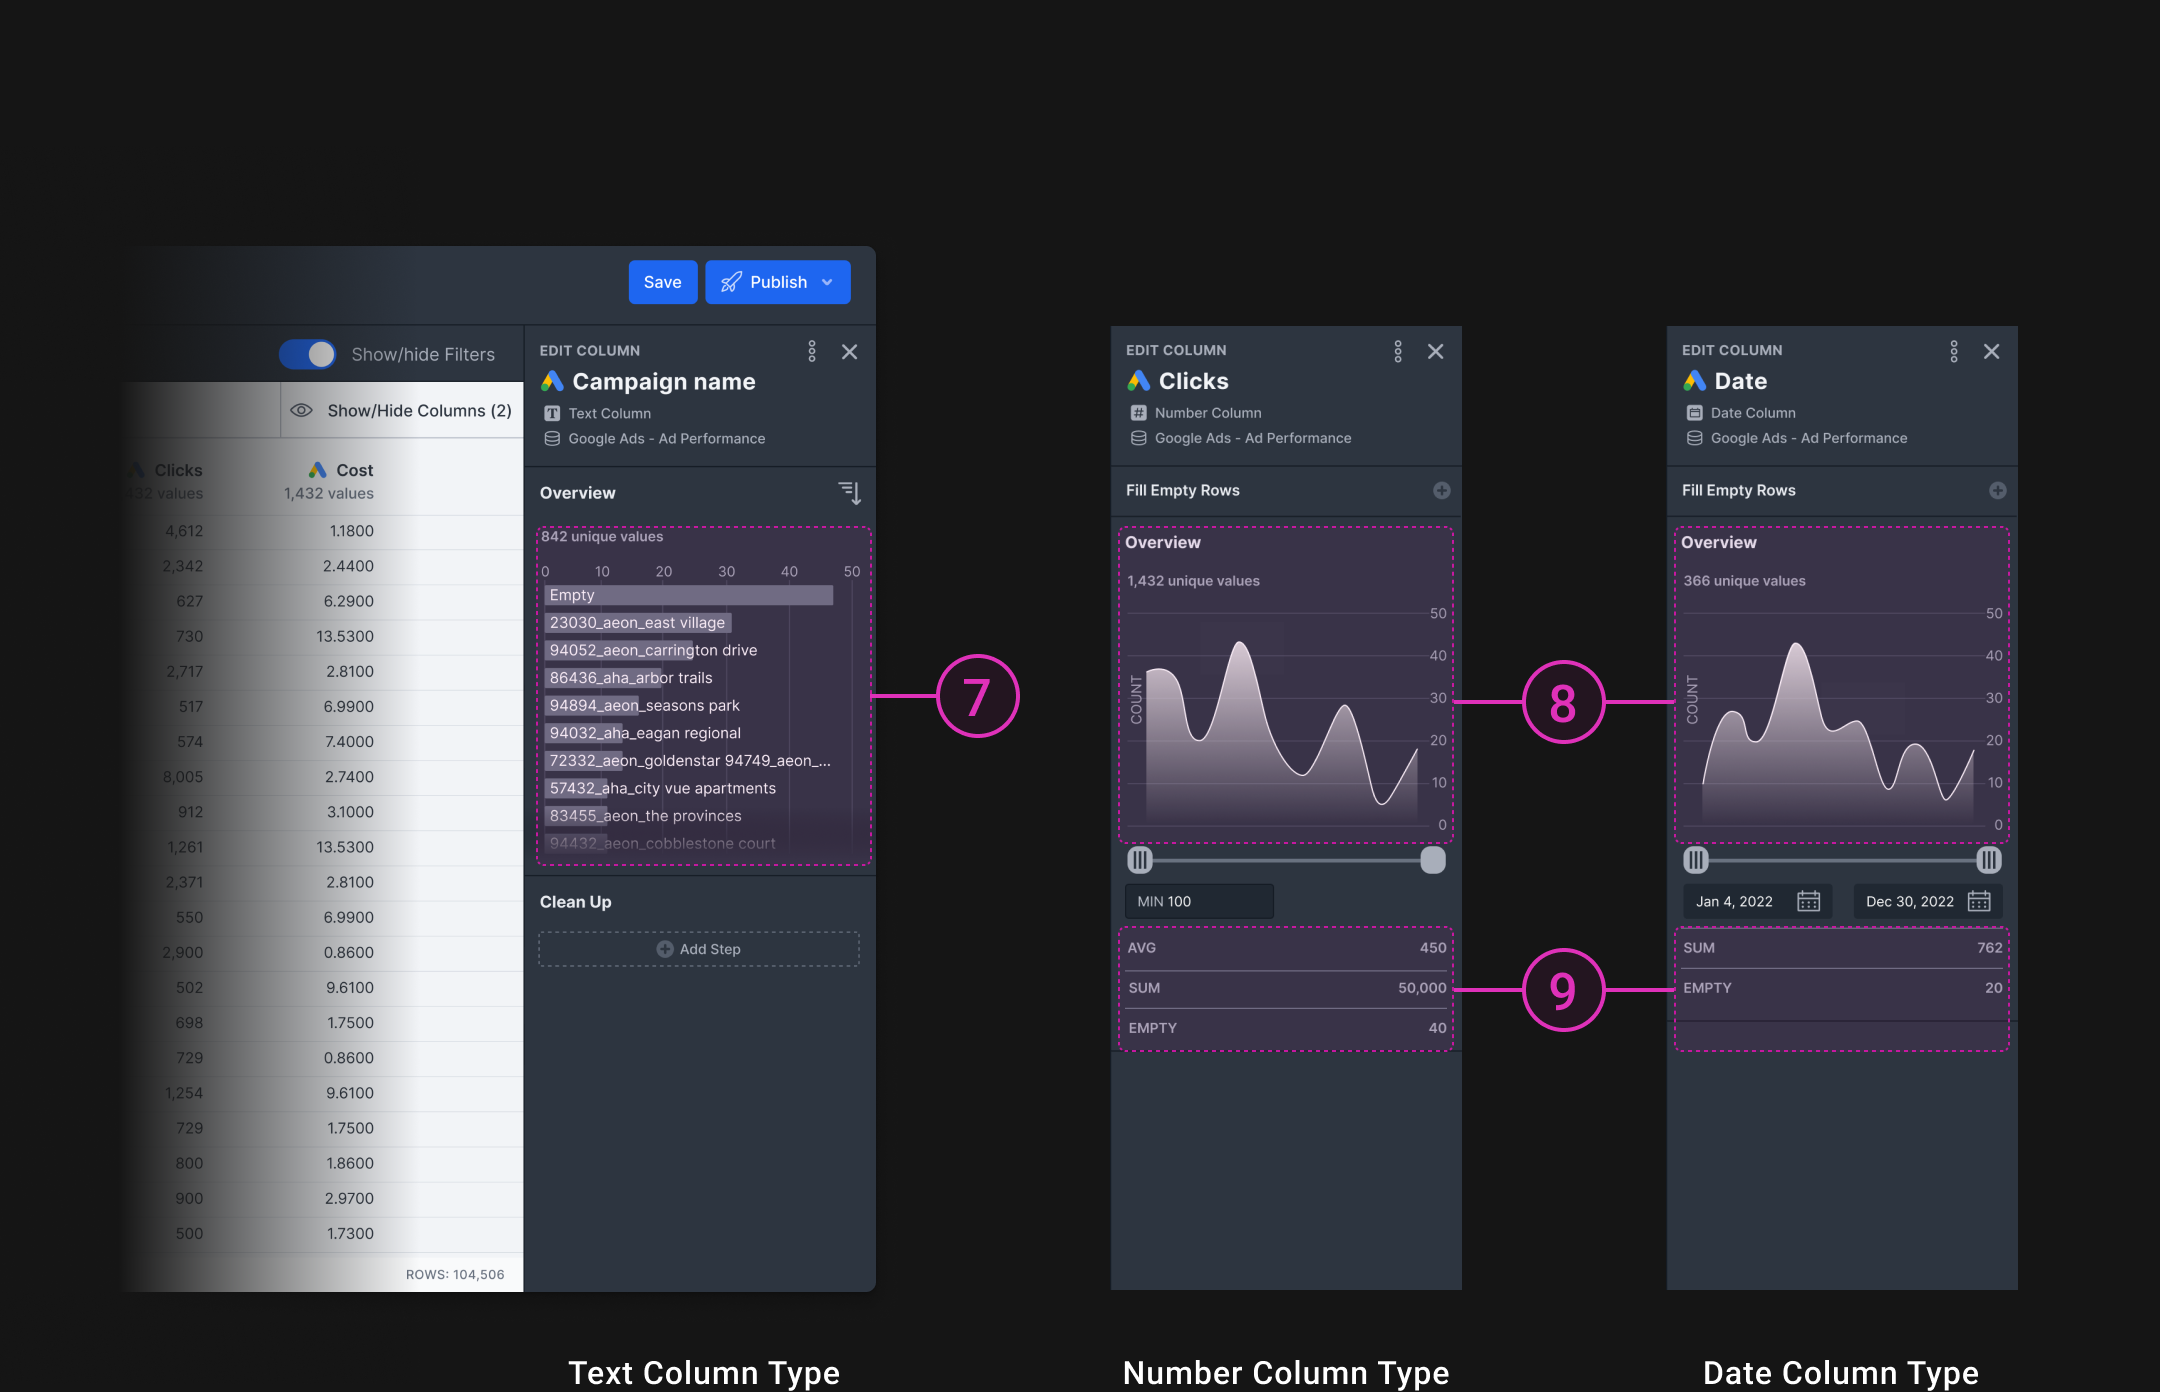Open more options in Campaign name panel

coord(812,351)
